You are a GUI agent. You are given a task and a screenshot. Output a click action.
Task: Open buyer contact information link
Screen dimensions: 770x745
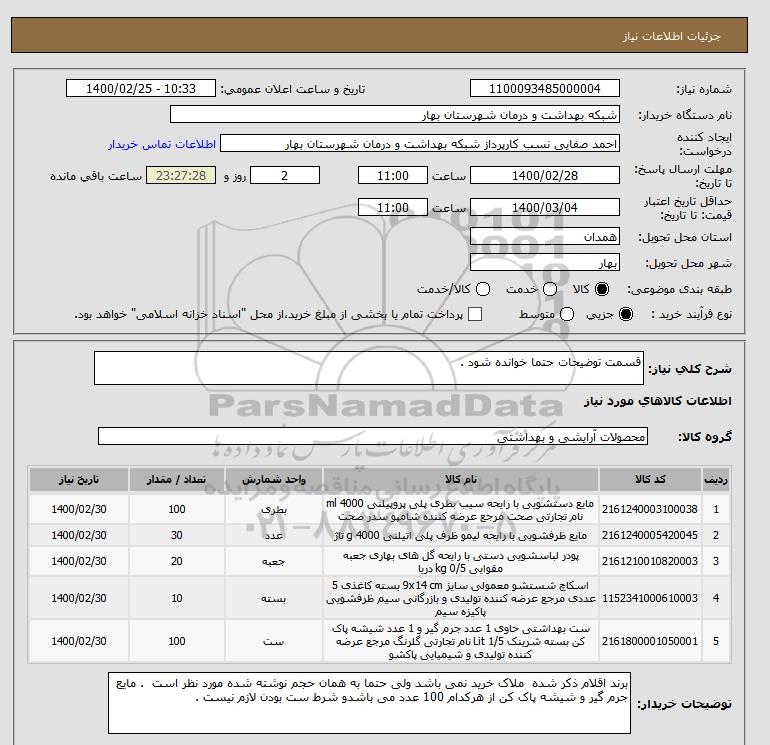click(162, 144)
